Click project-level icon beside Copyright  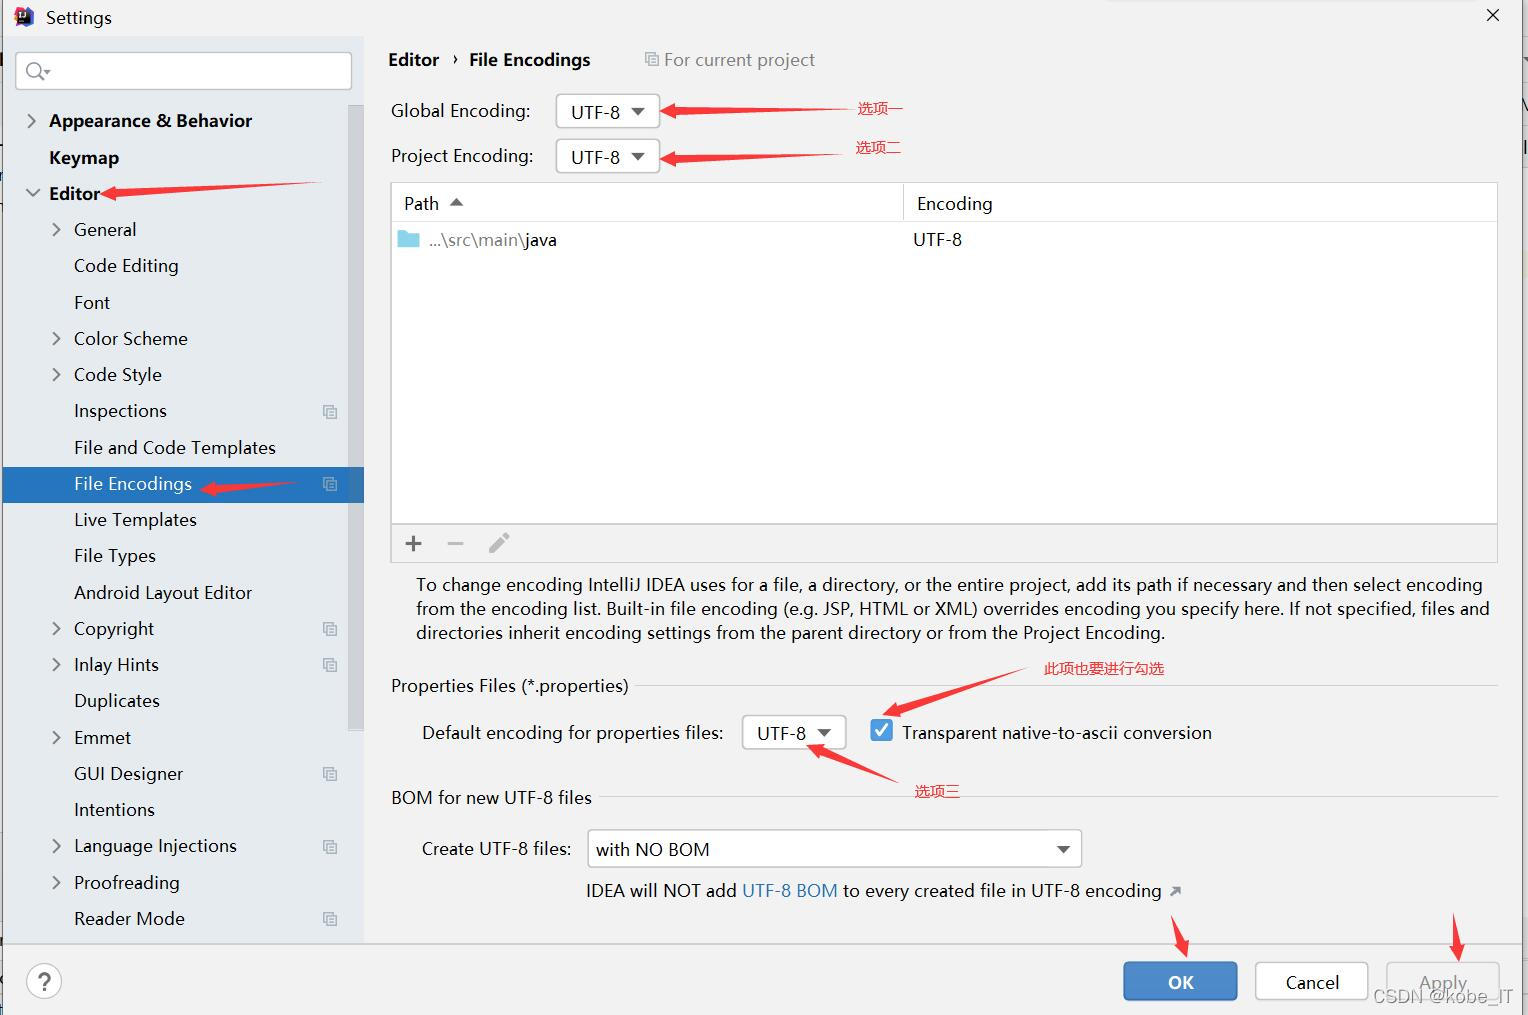330,629
